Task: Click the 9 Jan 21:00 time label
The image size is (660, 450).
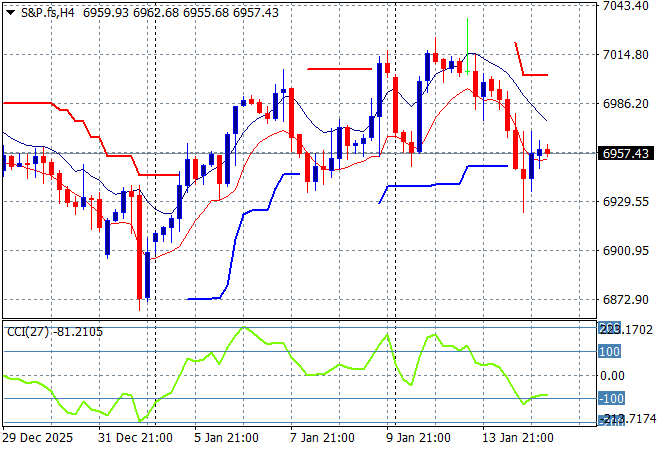Action: (x=418, y=438)
